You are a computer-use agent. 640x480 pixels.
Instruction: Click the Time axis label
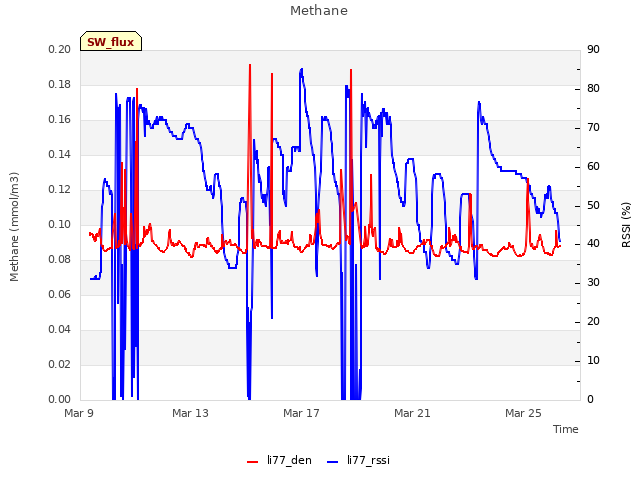pyautogui.click(x=566, y=429)
